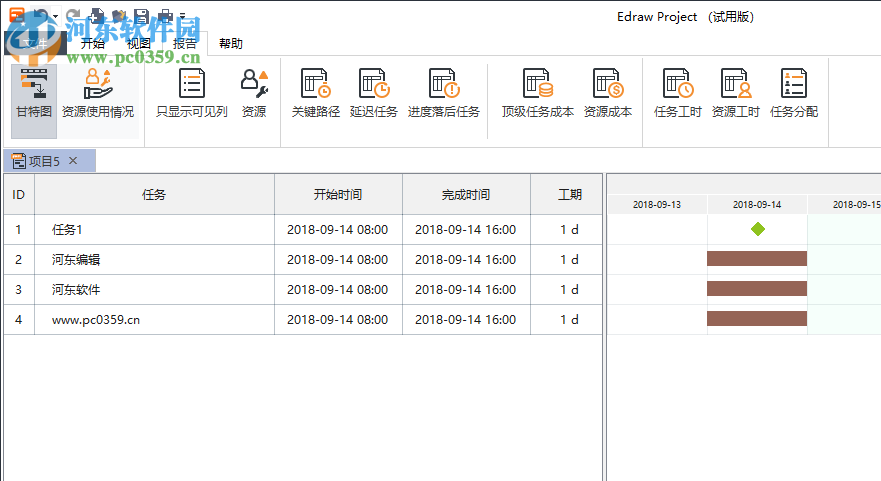Show the critical path (关键路径) report
The width and height of the screenshot is (881, 481).
tap(316, 94)
